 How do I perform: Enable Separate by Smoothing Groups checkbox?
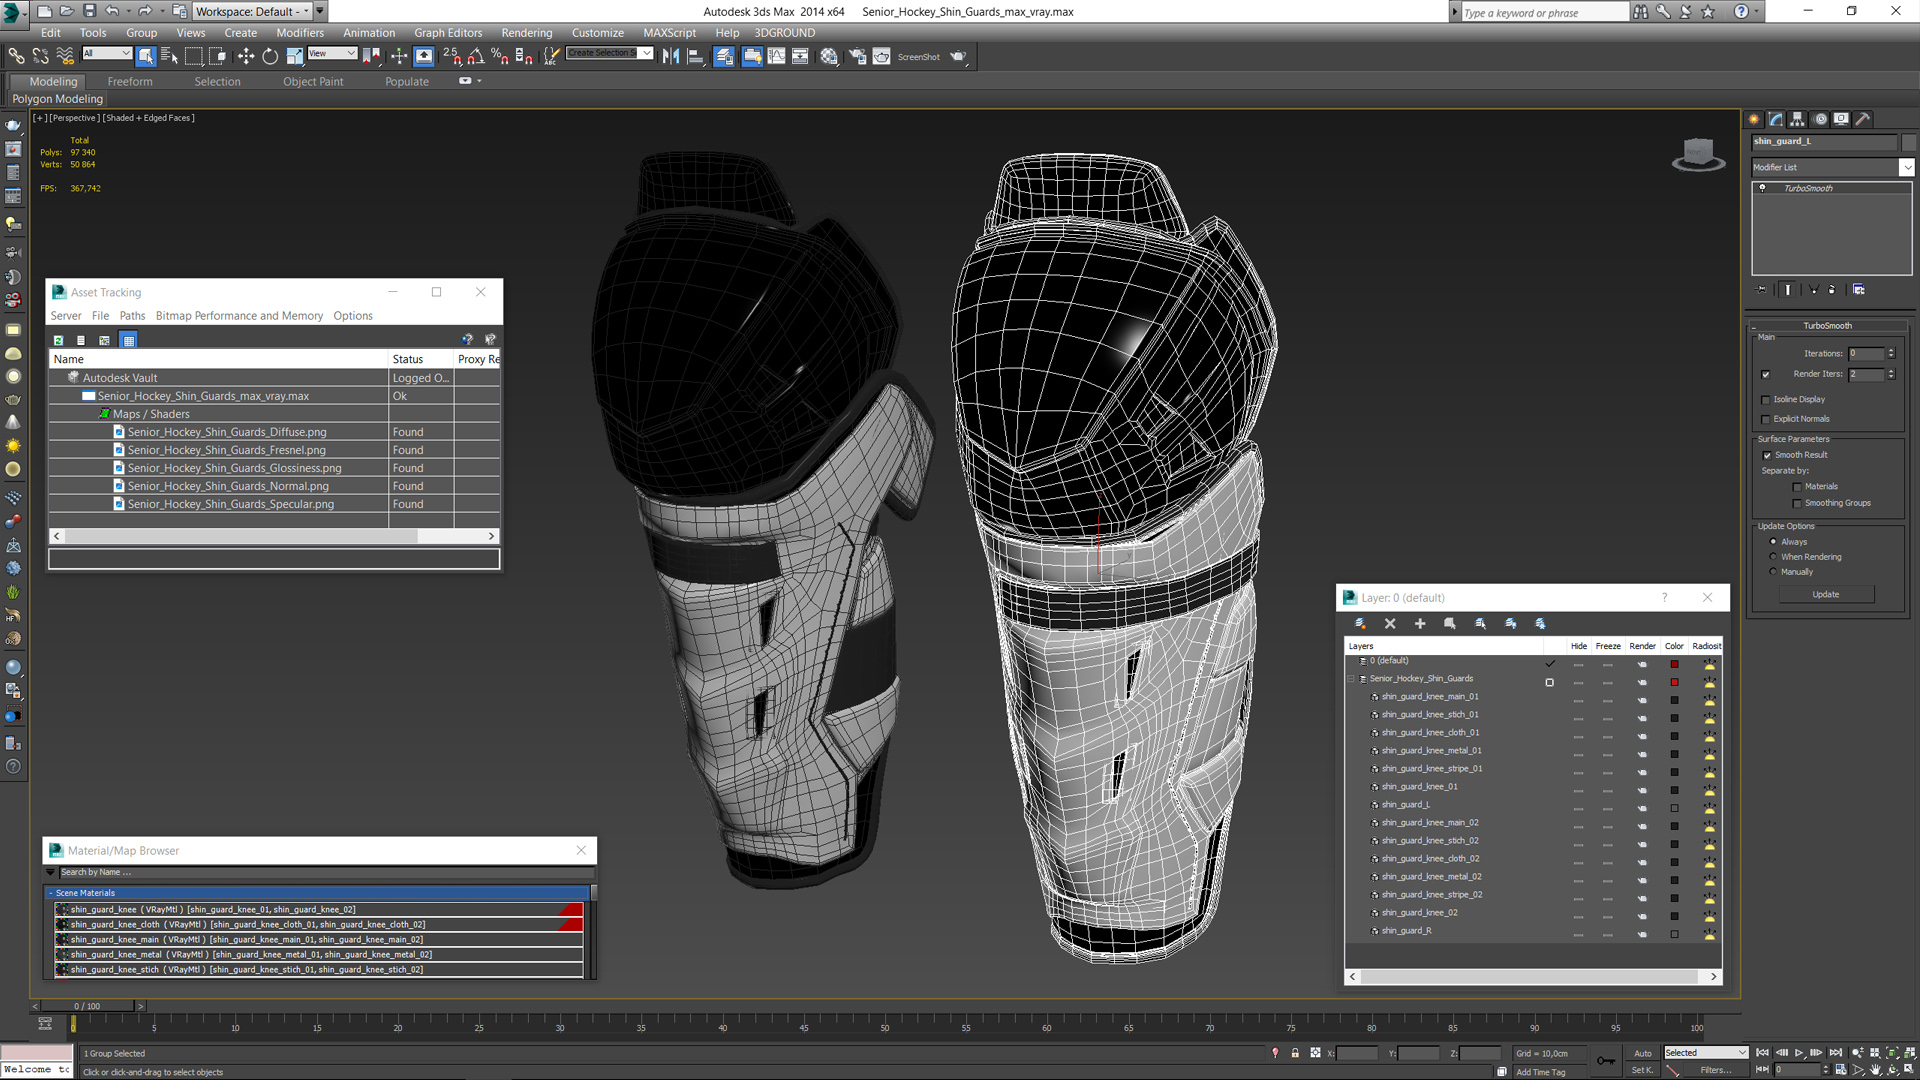coord(1797,504)
